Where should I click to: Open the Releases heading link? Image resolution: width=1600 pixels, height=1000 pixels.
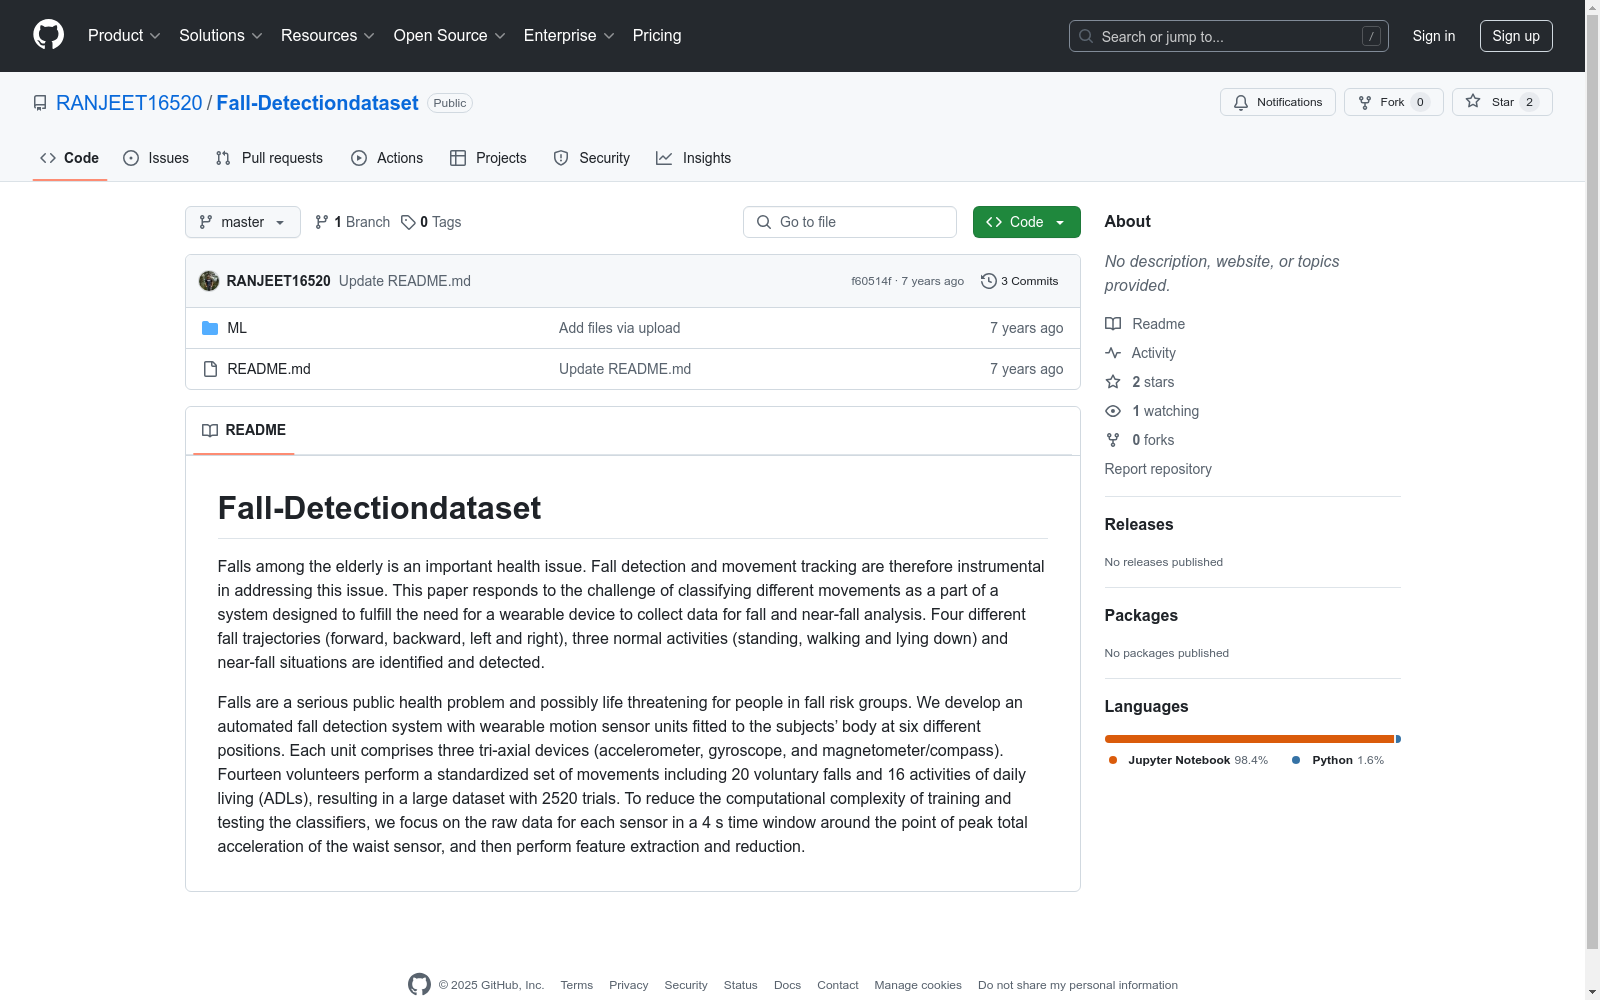pyautogui.click(x=1139, y=524)
